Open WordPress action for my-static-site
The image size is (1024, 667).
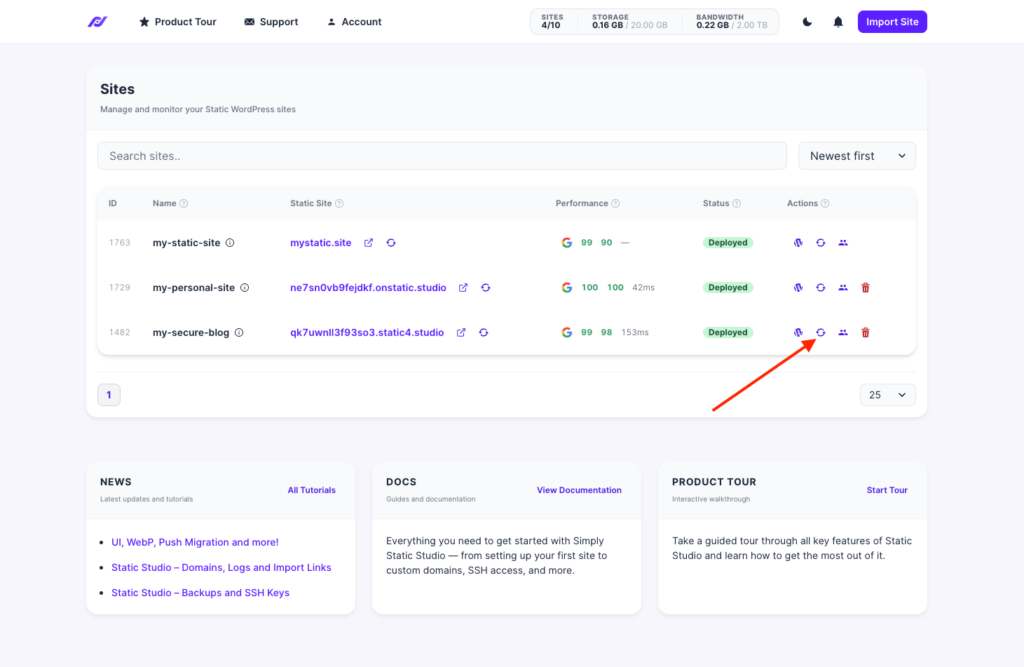798,242
